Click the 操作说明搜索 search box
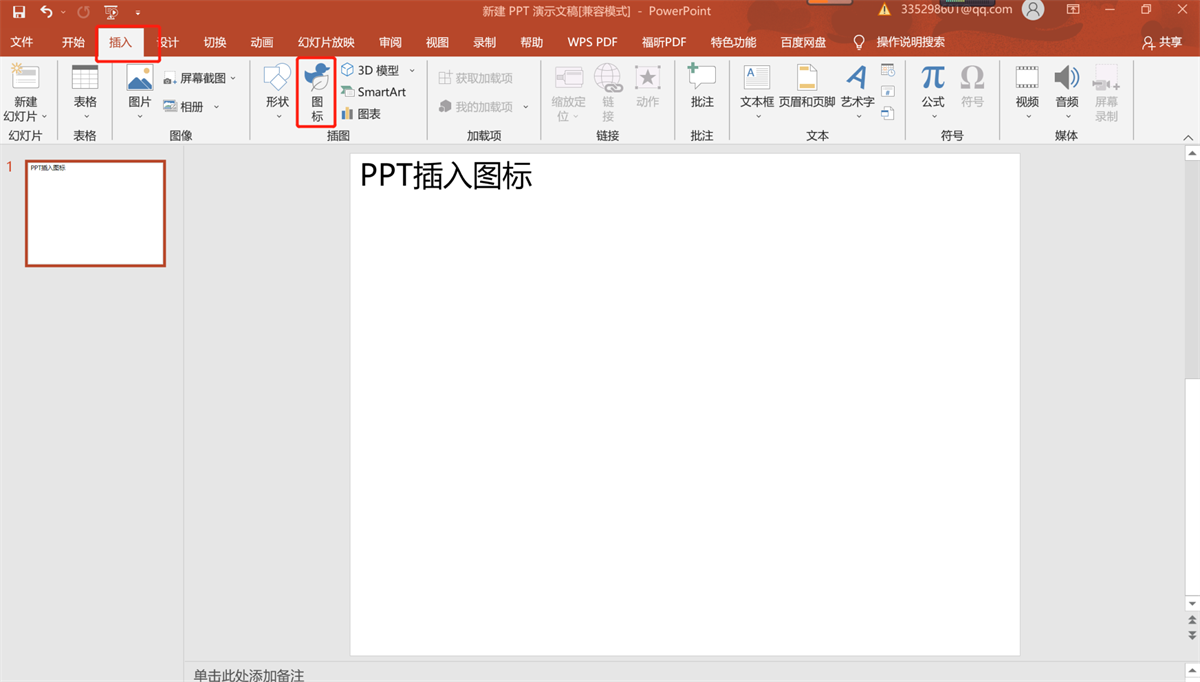1200x682 pixels. [x=910, y=43]
